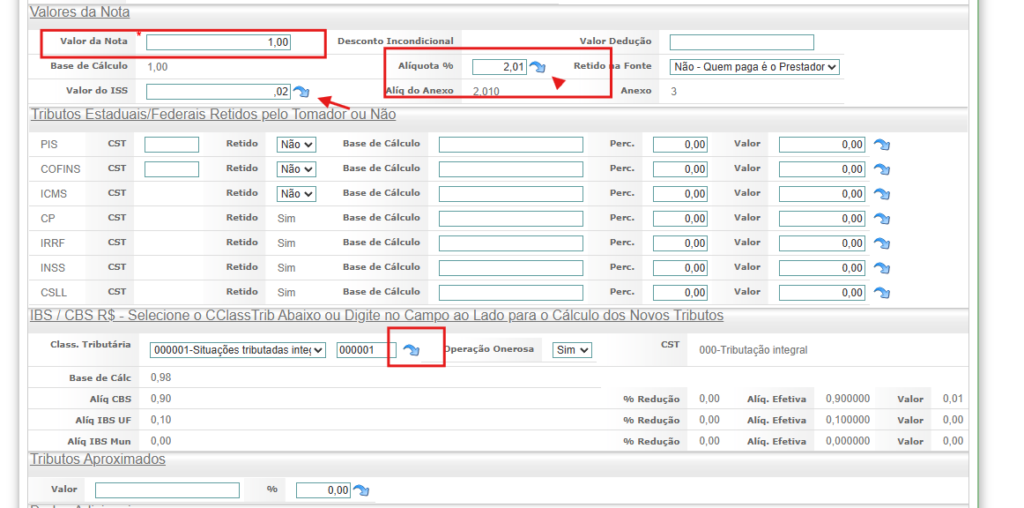
Task: Click the blue arrow beside Alíquota % field
Action: click(538, 67)
